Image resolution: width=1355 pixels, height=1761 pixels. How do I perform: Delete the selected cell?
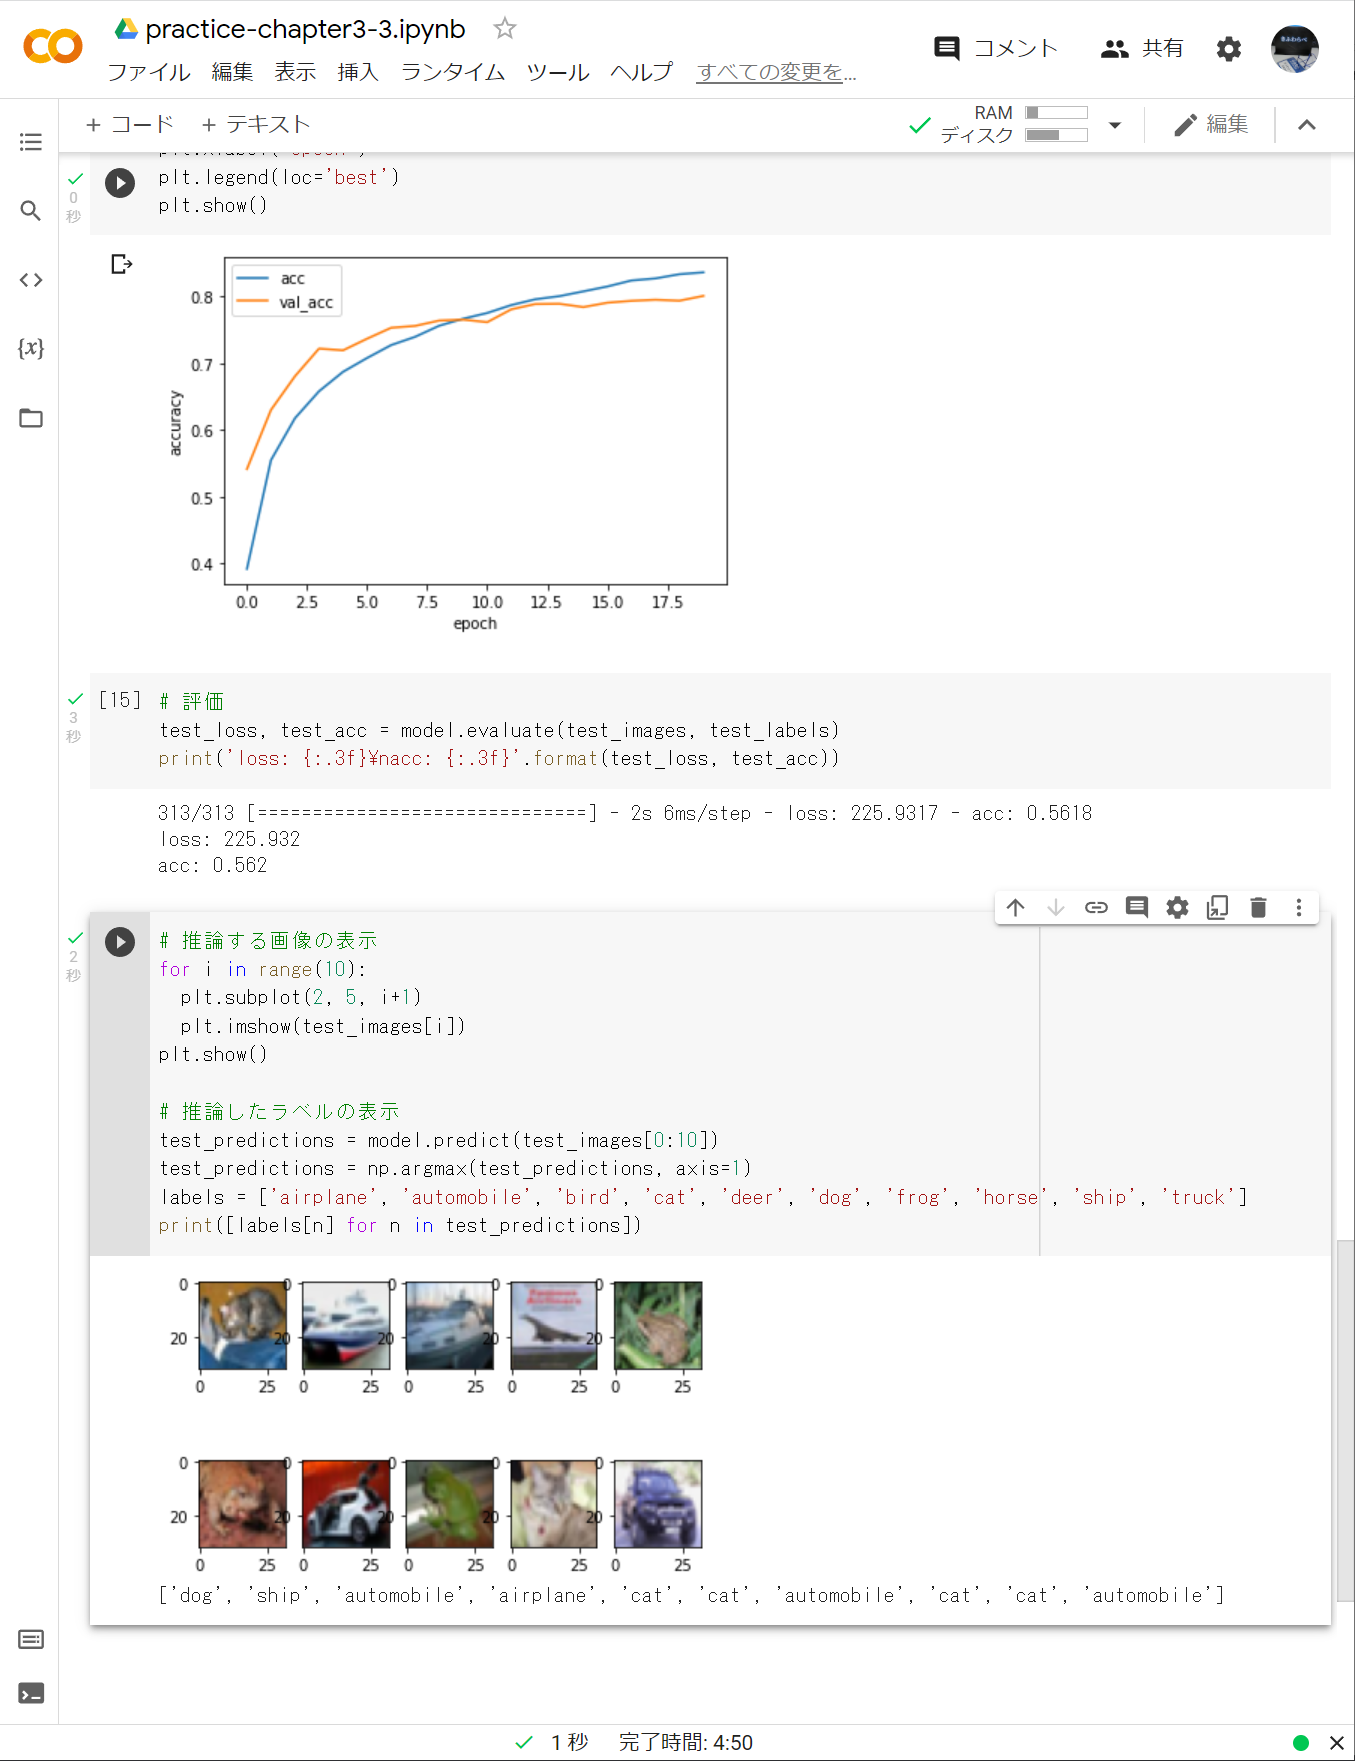coord(1259,907)
